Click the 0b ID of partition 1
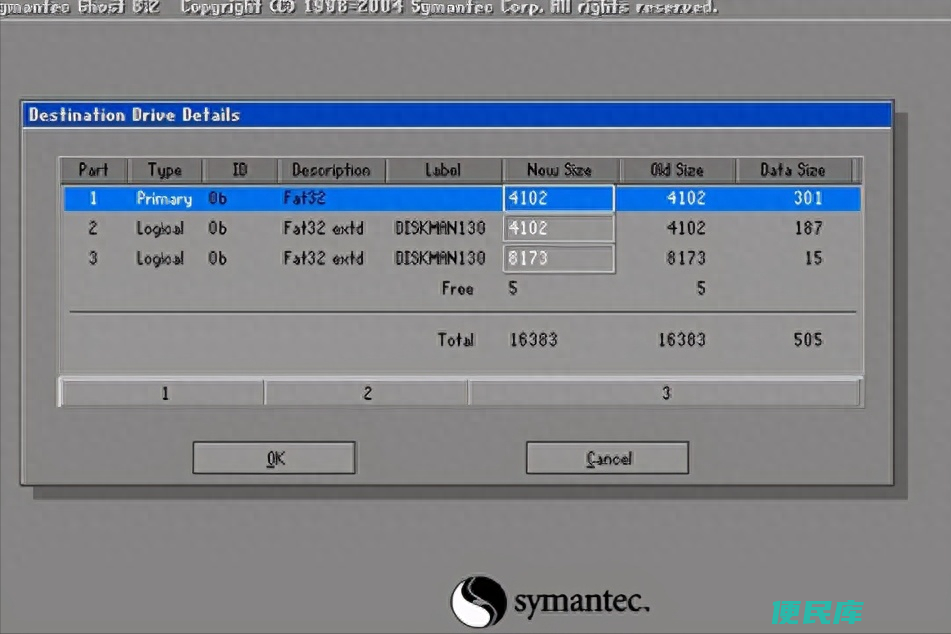Image resolution: width=951 pixels, height=634 pixels. [217, 198]
